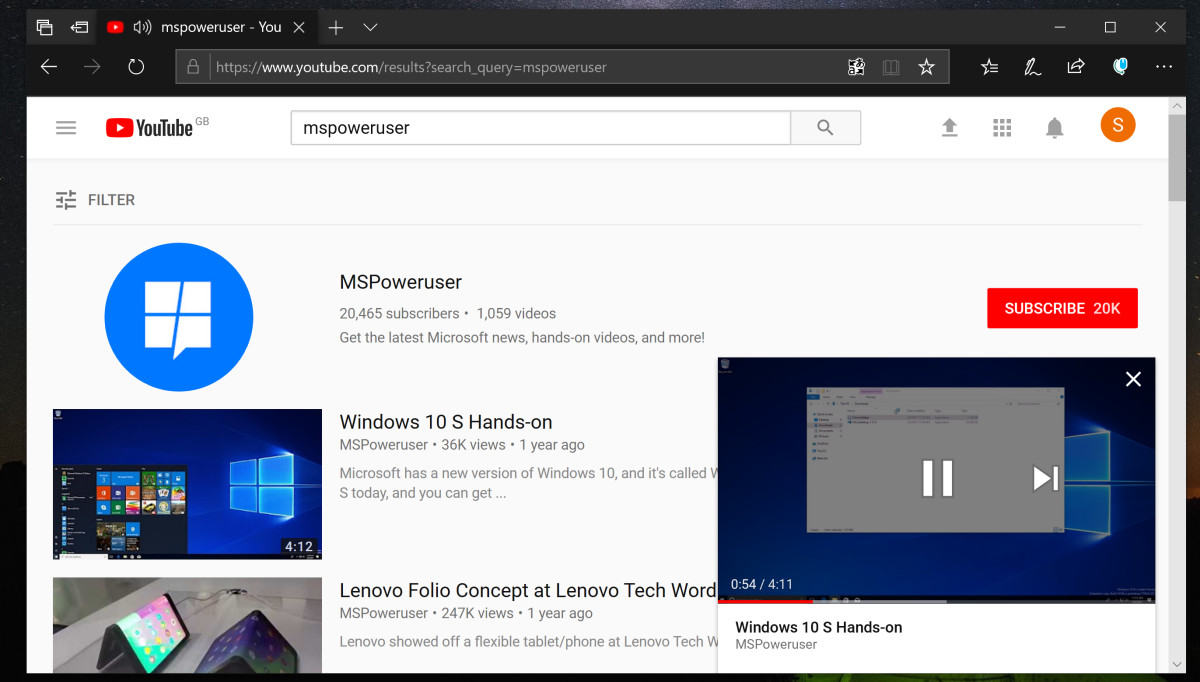Seek using the miniplayer progress bar
Image resolution: width=1200 pixels, height=682 pixels.
tap(936, 601)
